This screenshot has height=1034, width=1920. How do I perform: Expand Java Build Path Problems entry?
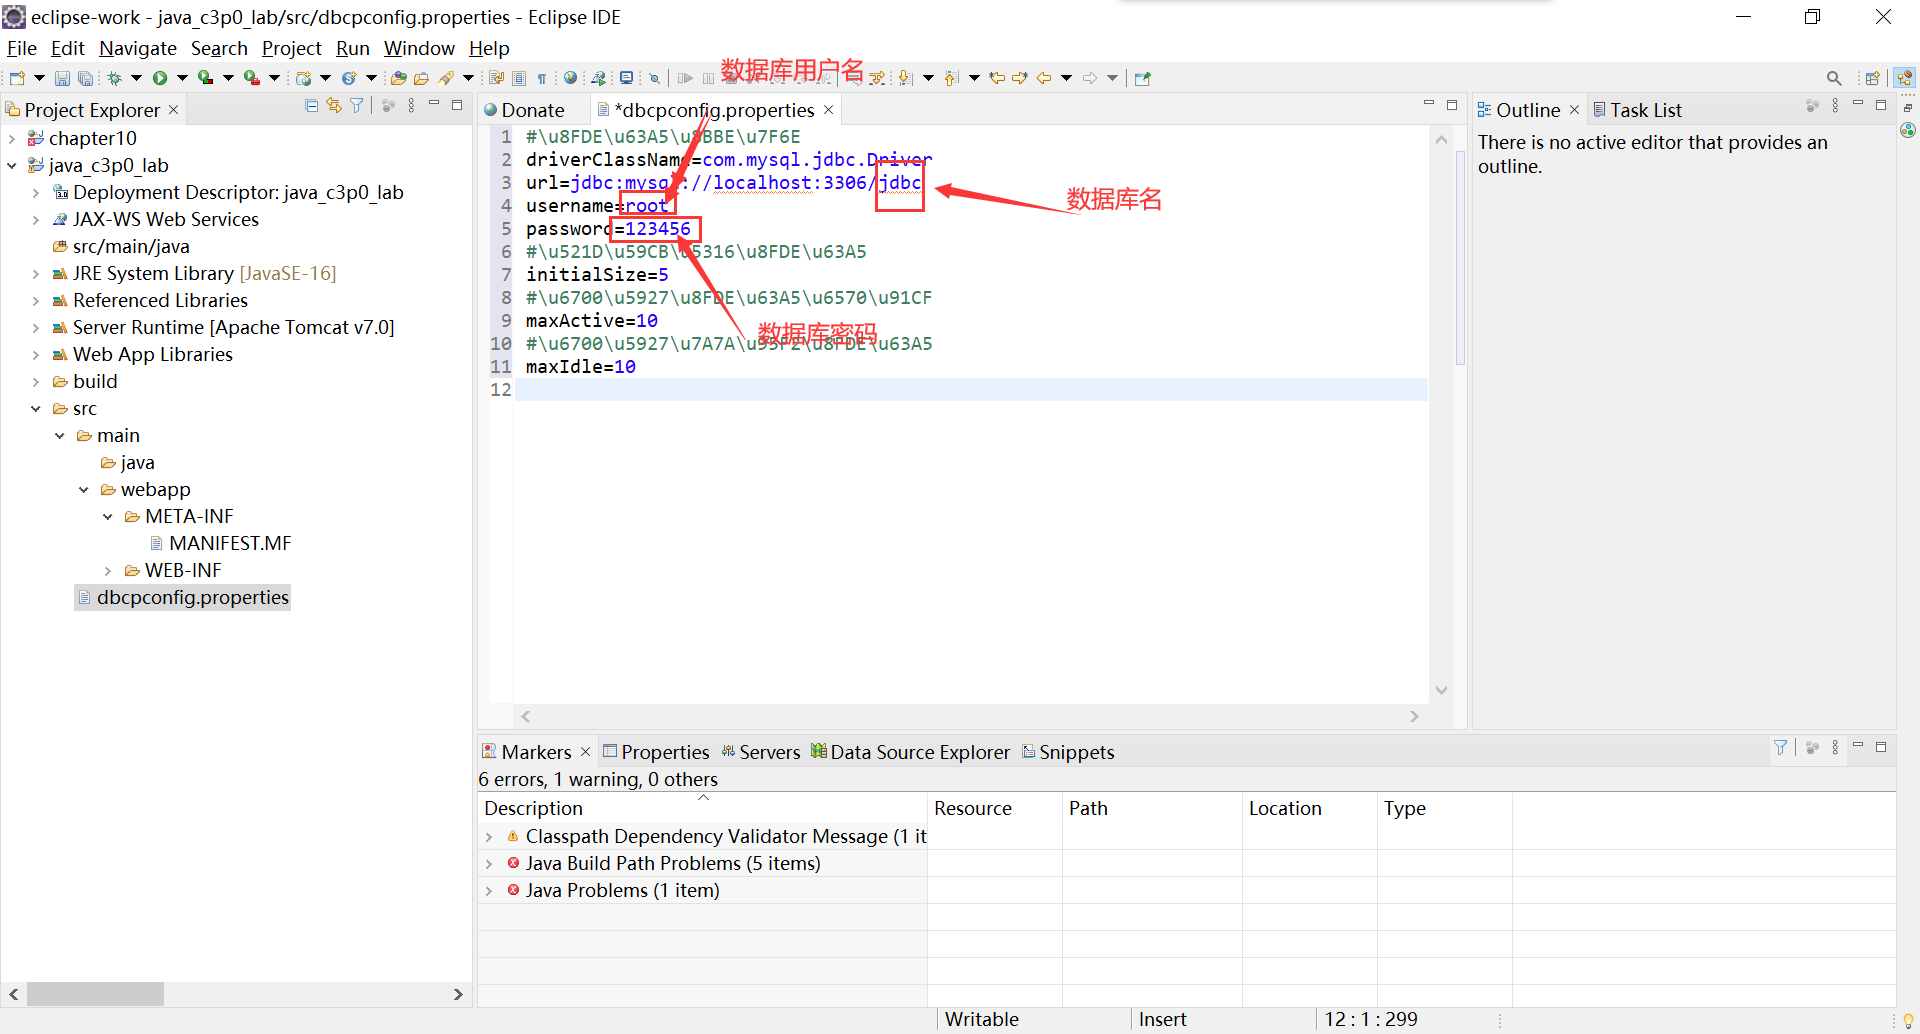491,863
